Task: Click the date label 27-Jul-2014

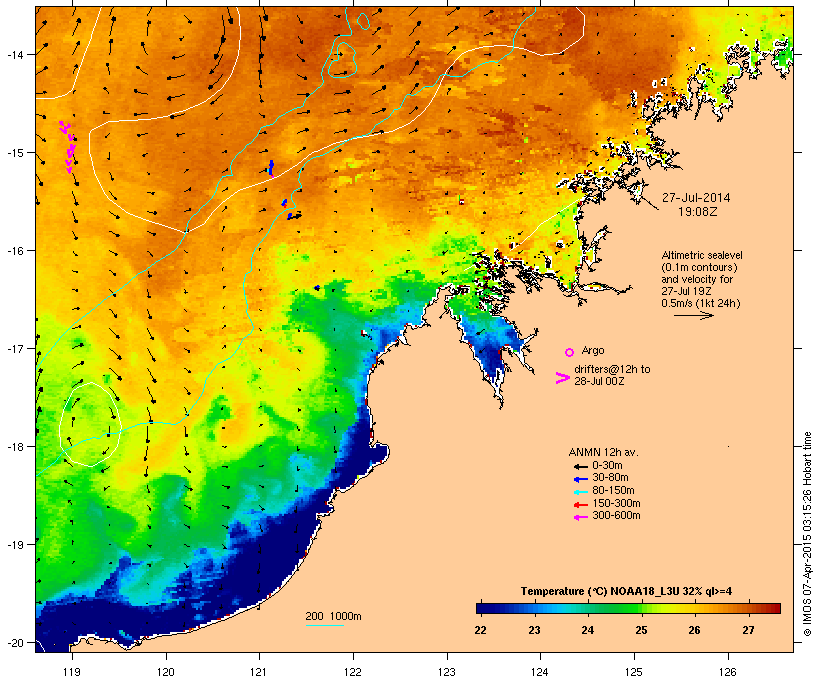Action: pos(696,198)
